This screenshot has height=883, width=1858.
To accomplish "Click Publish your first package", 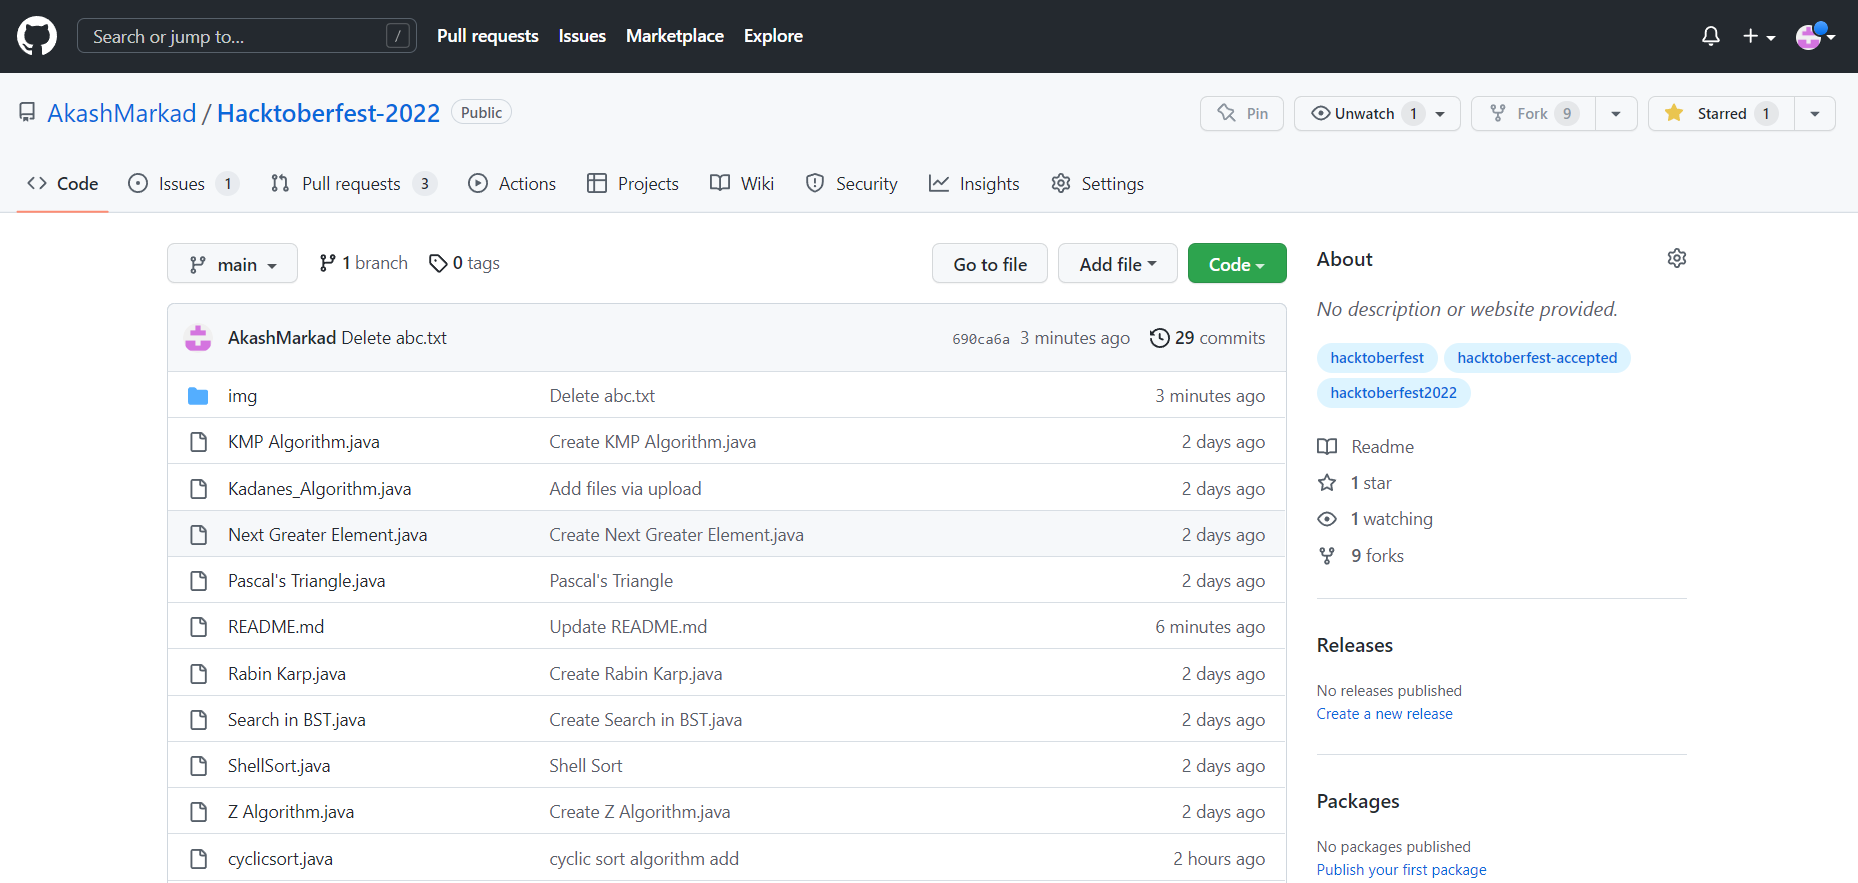I will pyautogui.click(x=1401, y=870).
